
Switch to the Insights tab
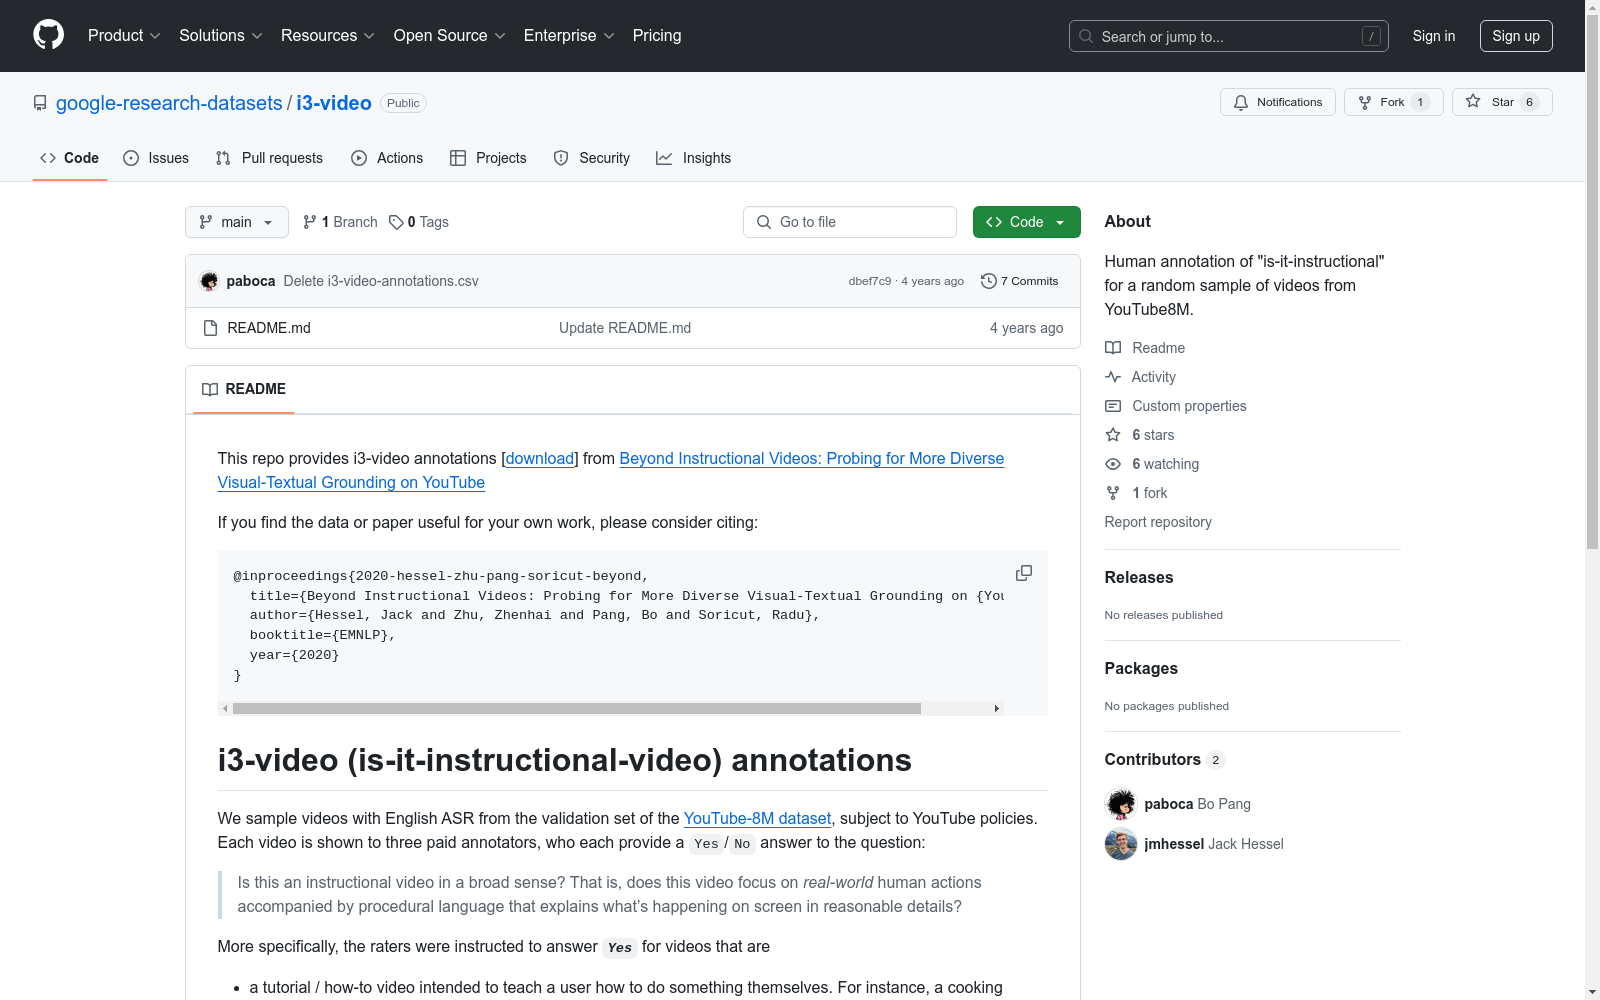pyautogui.click(x=693, y=158)
